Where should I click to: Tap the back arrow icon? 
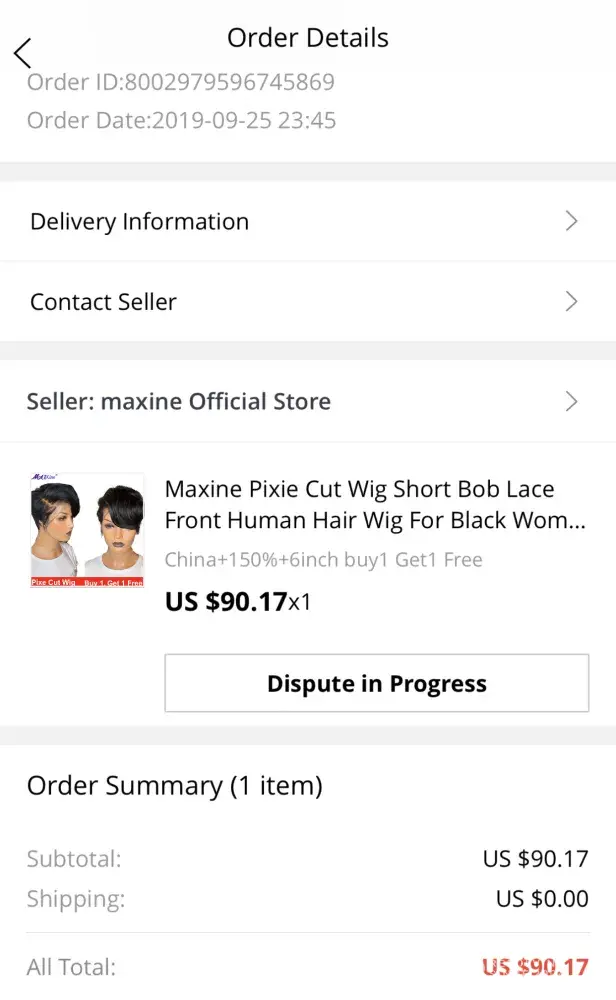click(x=23, y=52)
